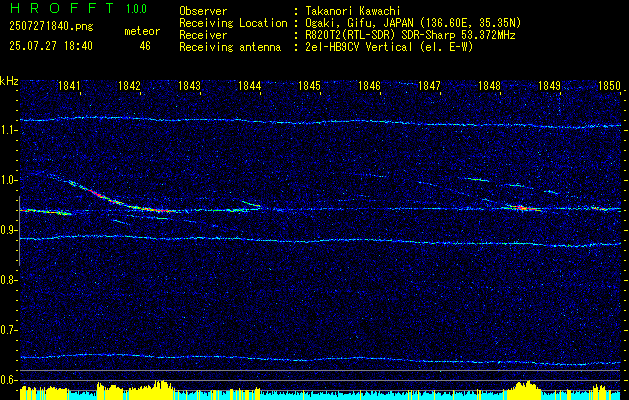
Task: Click the 0.8 frequency axis label
Action: (9, 280)
